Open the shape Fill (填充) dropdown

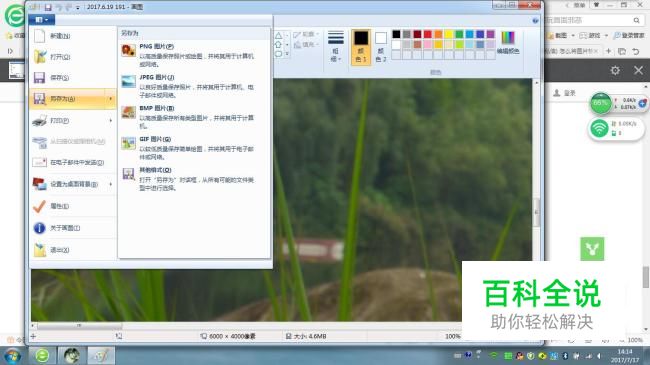(x=306, y=44)
